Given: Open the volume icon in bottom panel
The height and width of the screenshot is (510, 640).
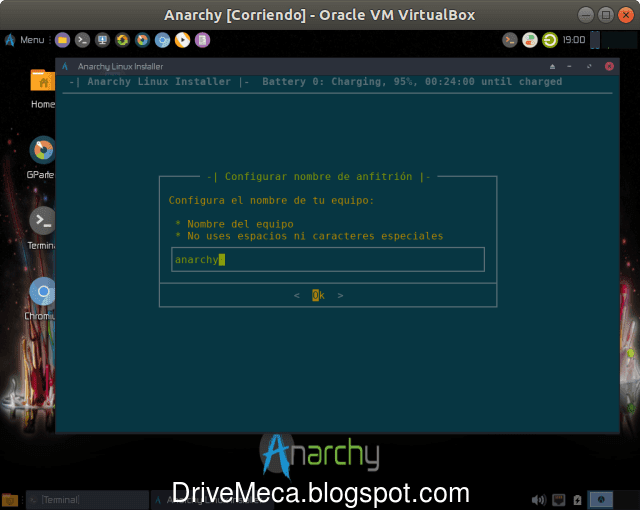Looking at the screenshot, I should [538, 500].
